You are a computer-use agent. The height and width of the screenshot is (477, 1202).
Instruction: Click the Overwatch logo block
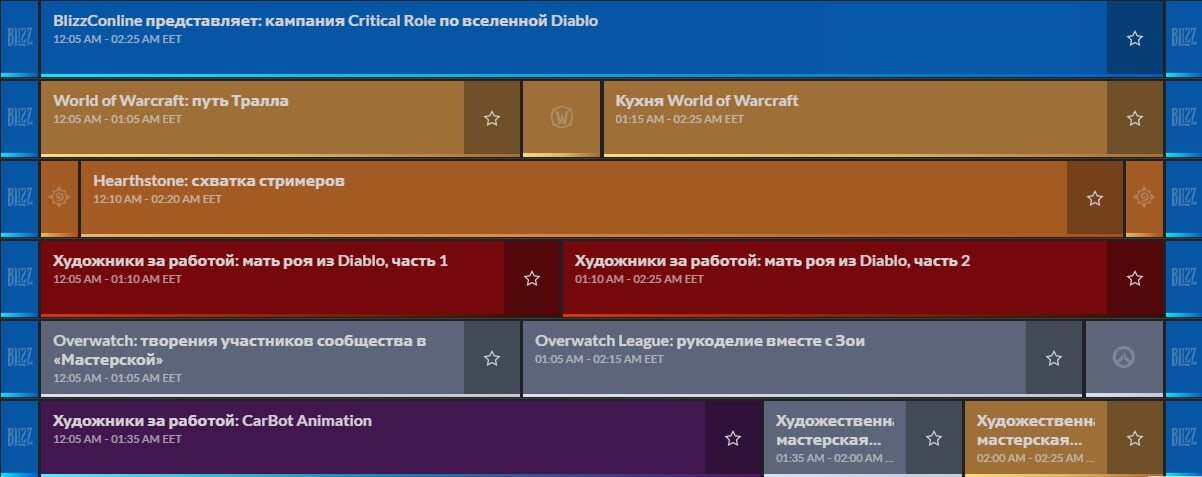click(1124, 358)
